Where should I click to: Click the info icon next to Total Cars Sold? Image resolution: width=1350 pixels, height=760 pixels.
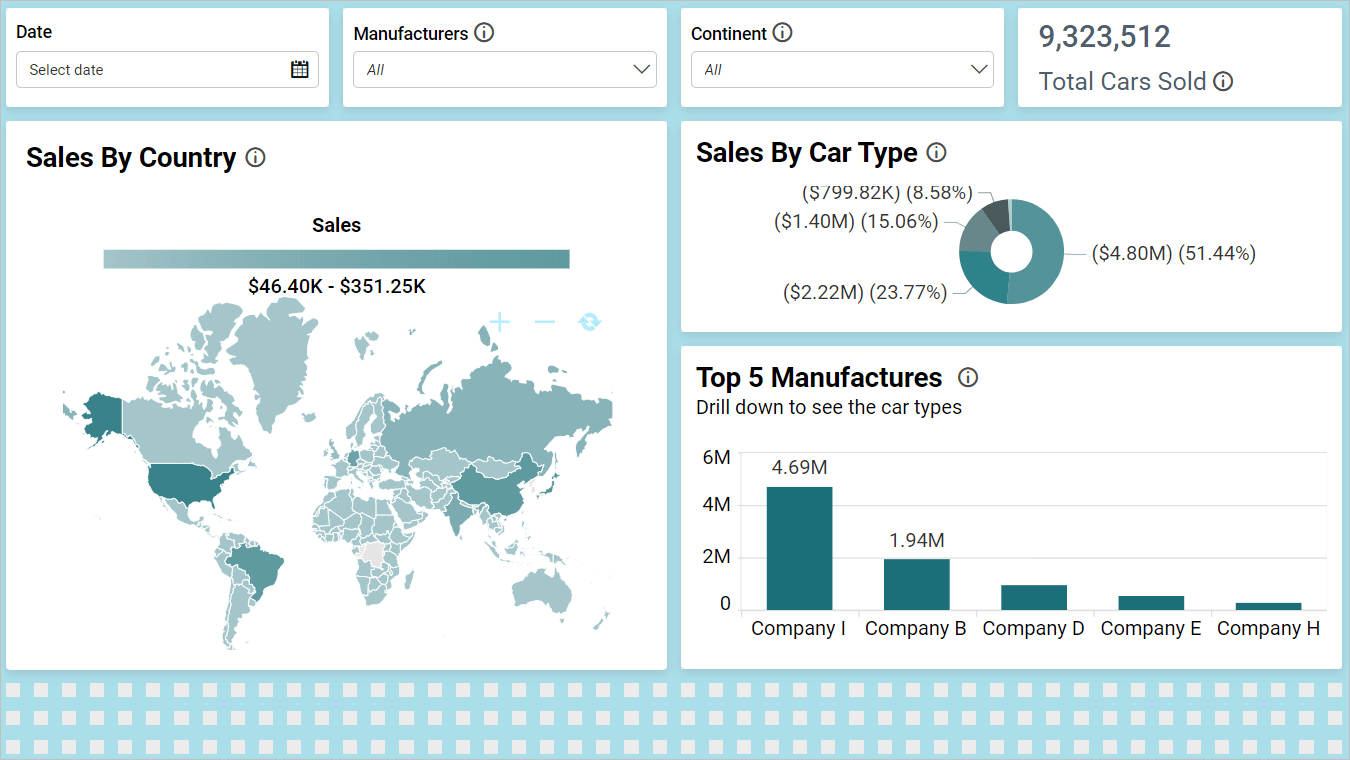click(1223, 82)
